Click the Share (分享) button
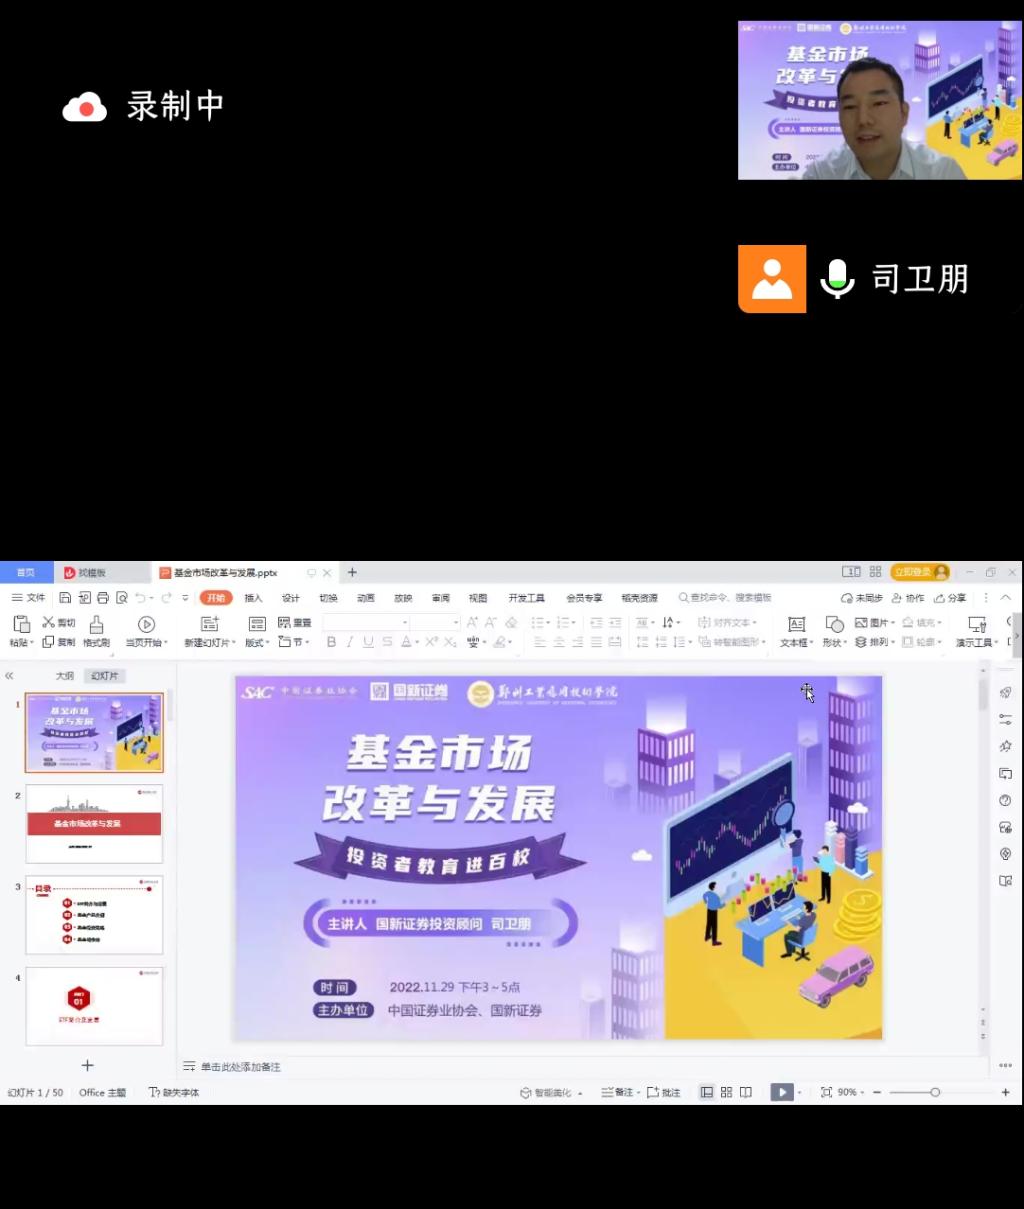This screenshot has width=1024, height=1209. click(951, 598)
